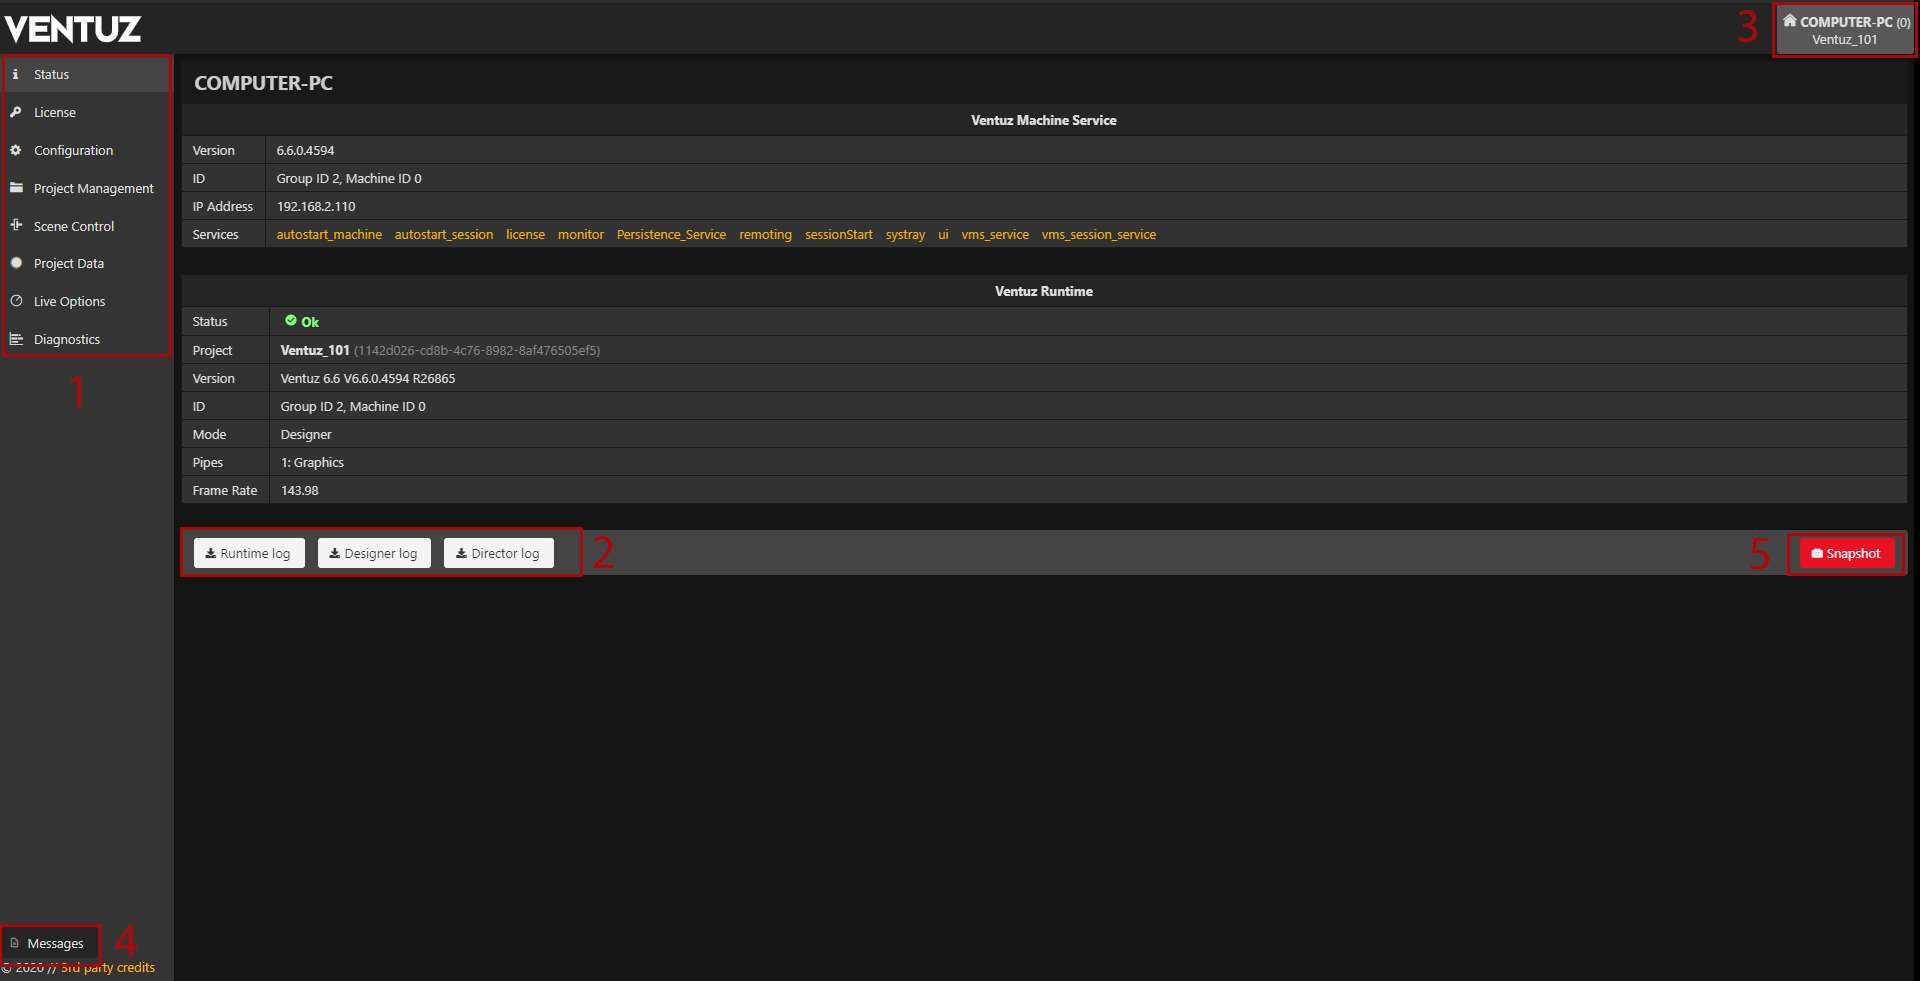Click the Messages document icon

[16, 943]
